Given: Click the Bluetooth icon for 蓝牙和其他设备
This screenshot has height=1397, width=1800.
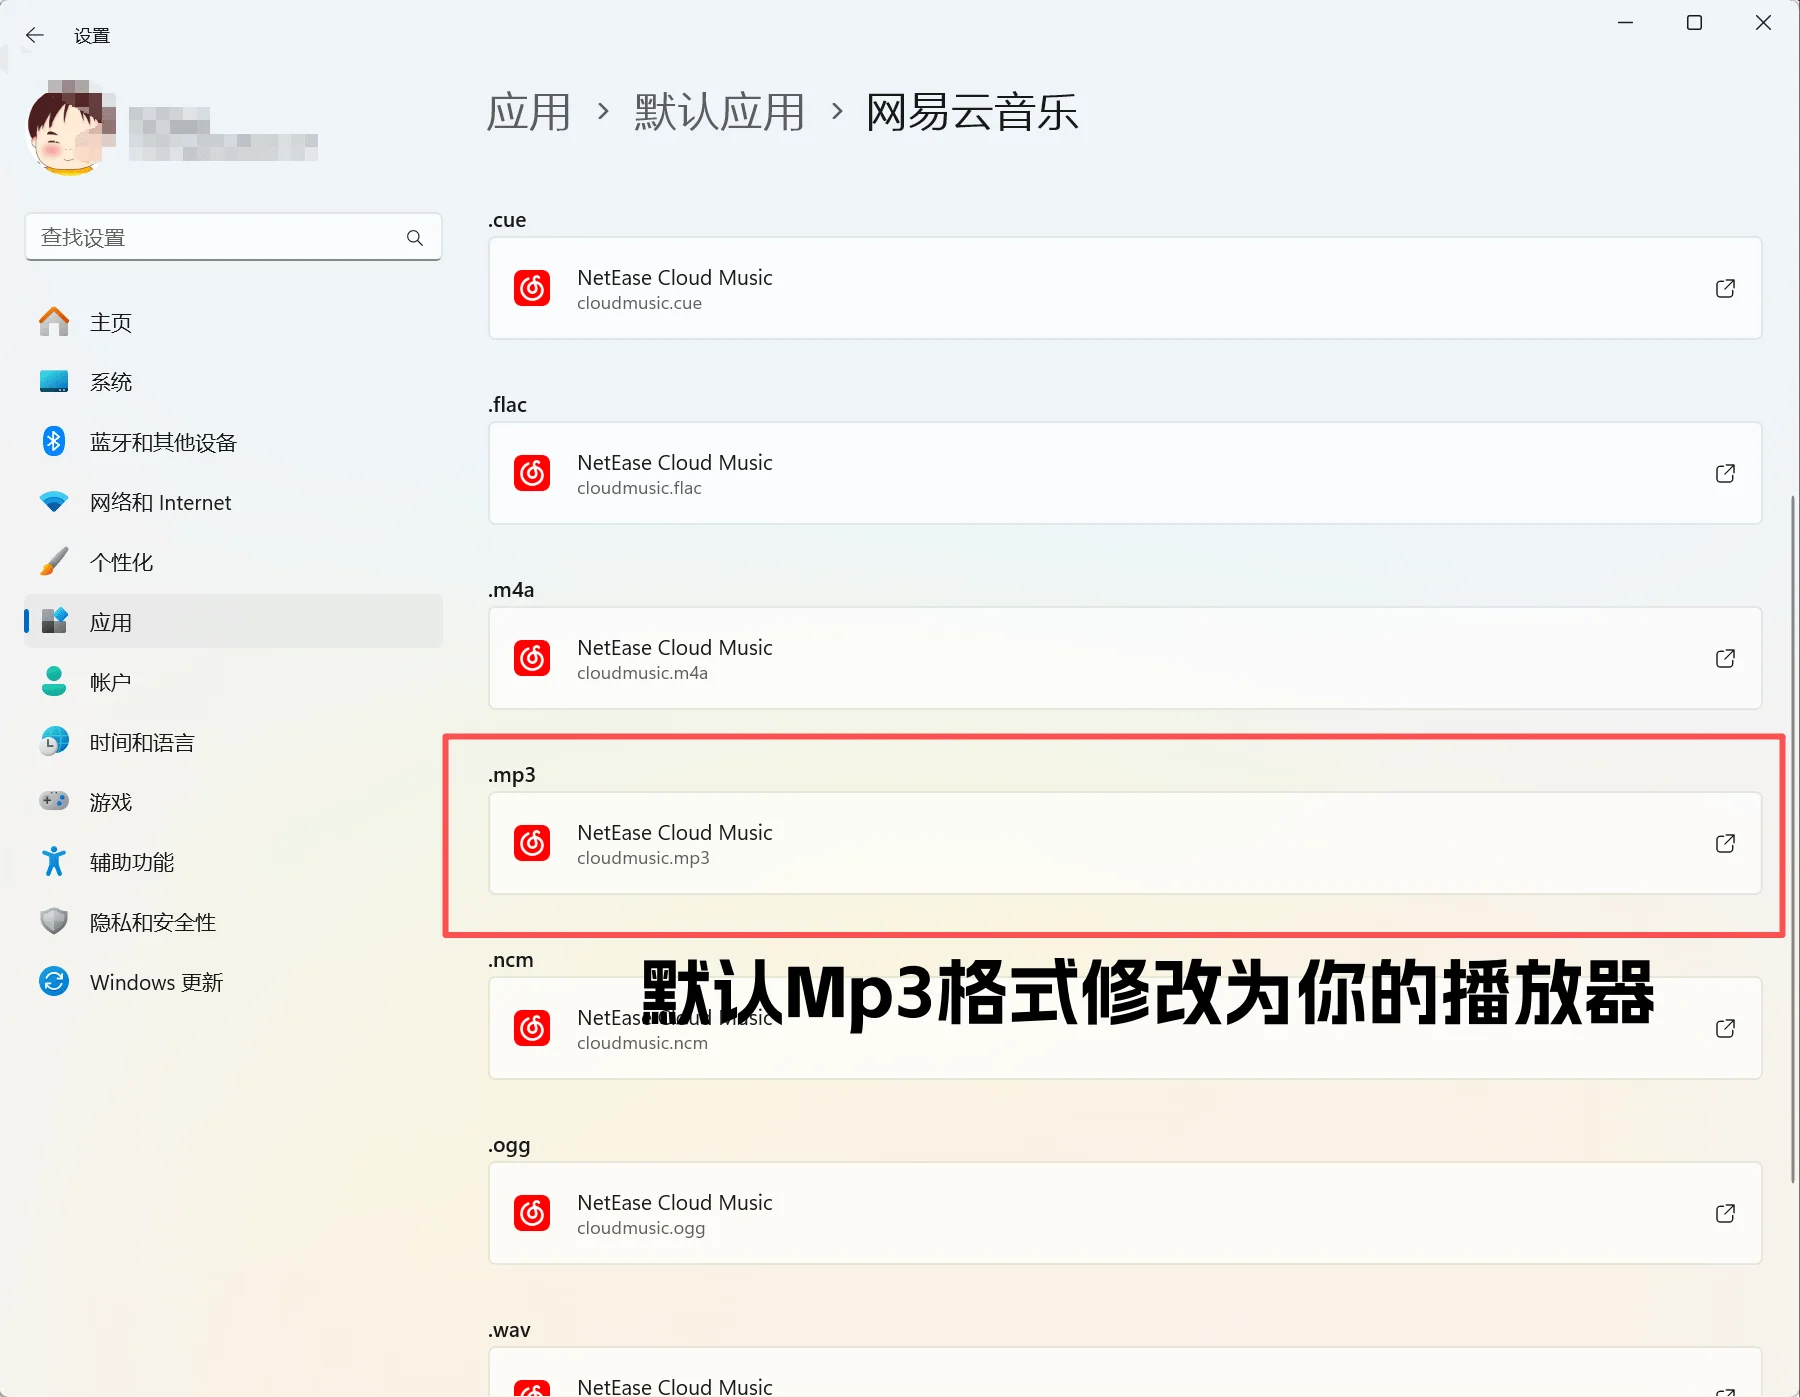Looking at the screenshot, I should pos(54,442).
